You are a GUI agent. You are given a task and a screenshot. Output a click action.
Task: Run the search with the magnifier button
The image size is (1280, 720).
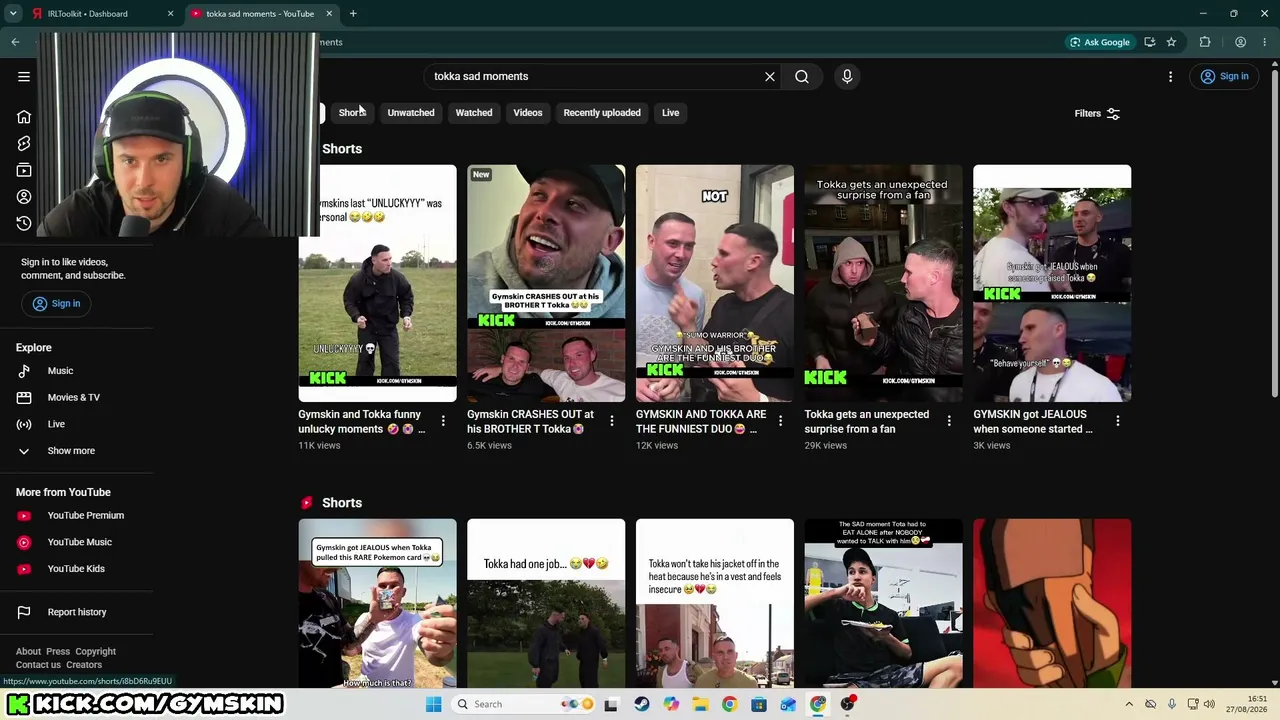coord(802,76)
